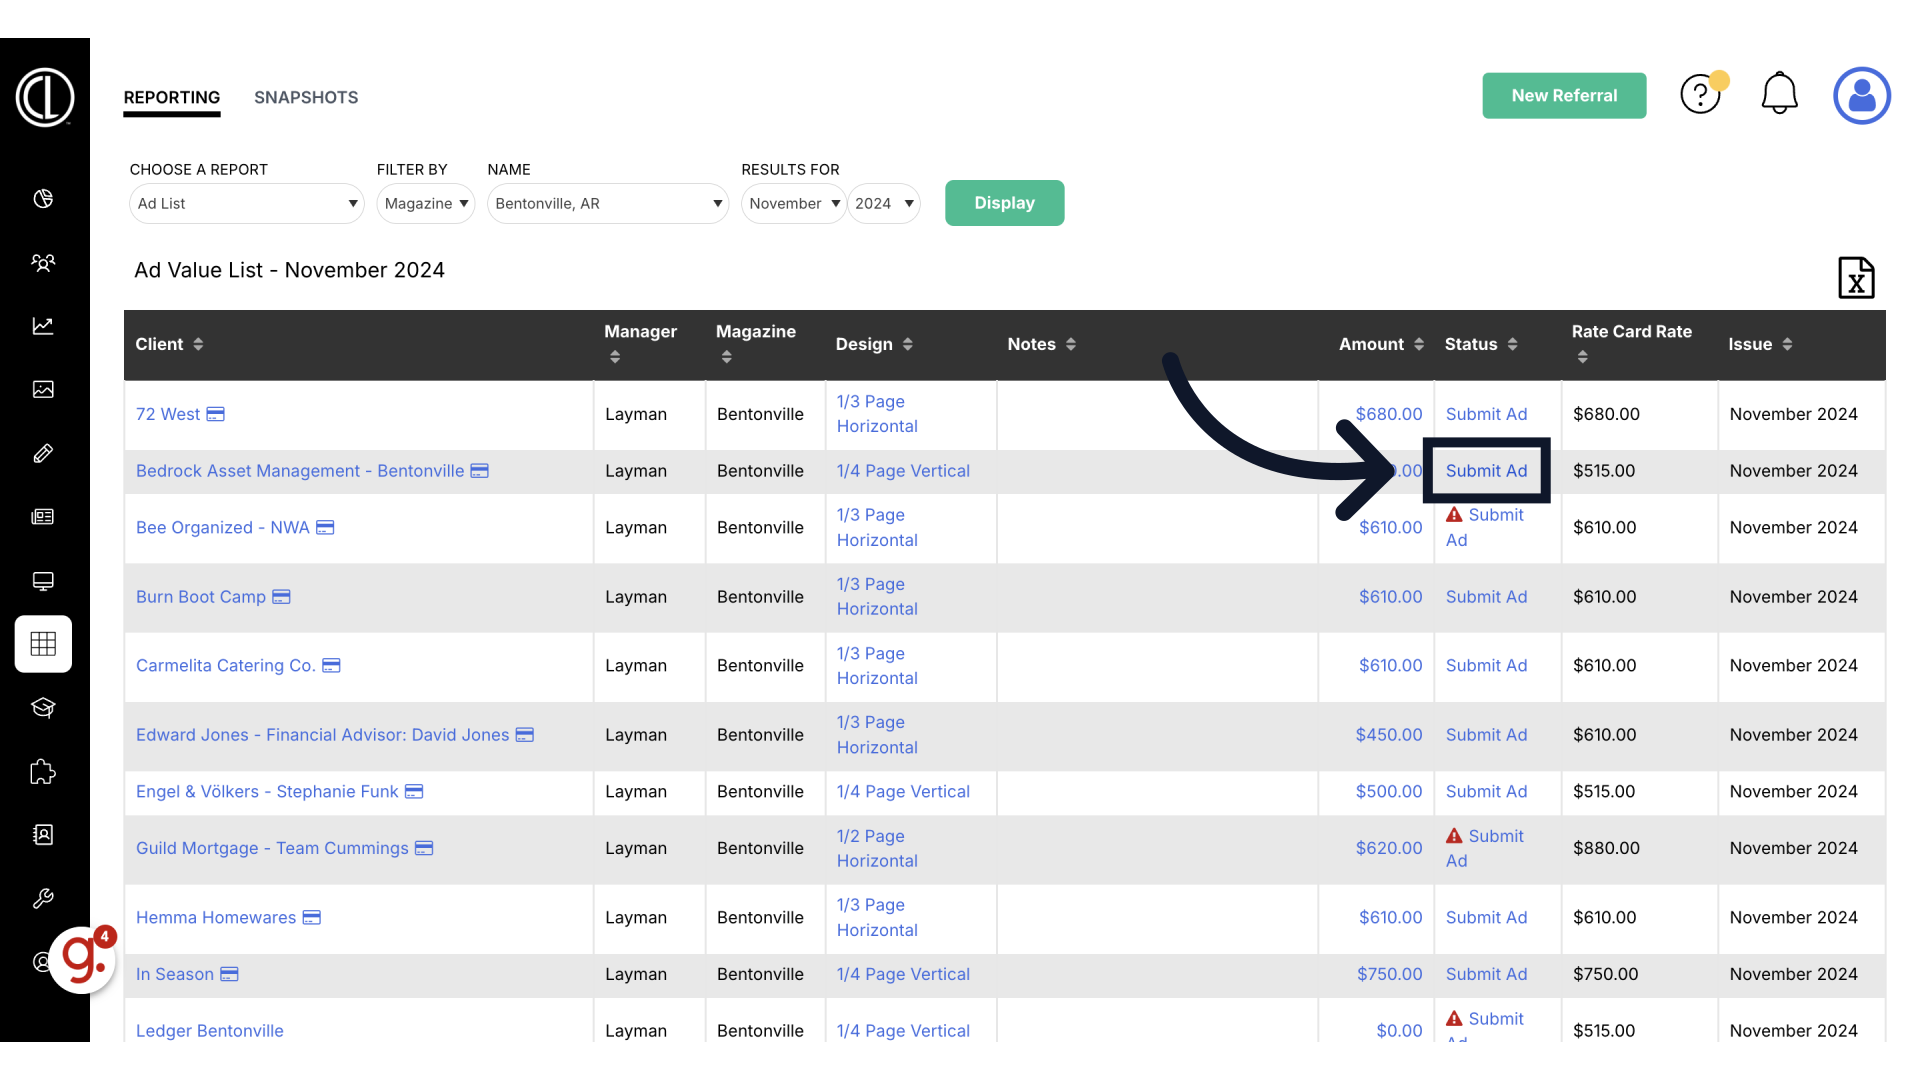This screenshot has width=1920, height=1080.
Task: Click Submit Ad for Hemma Homewares
Action: point(1486,918)
